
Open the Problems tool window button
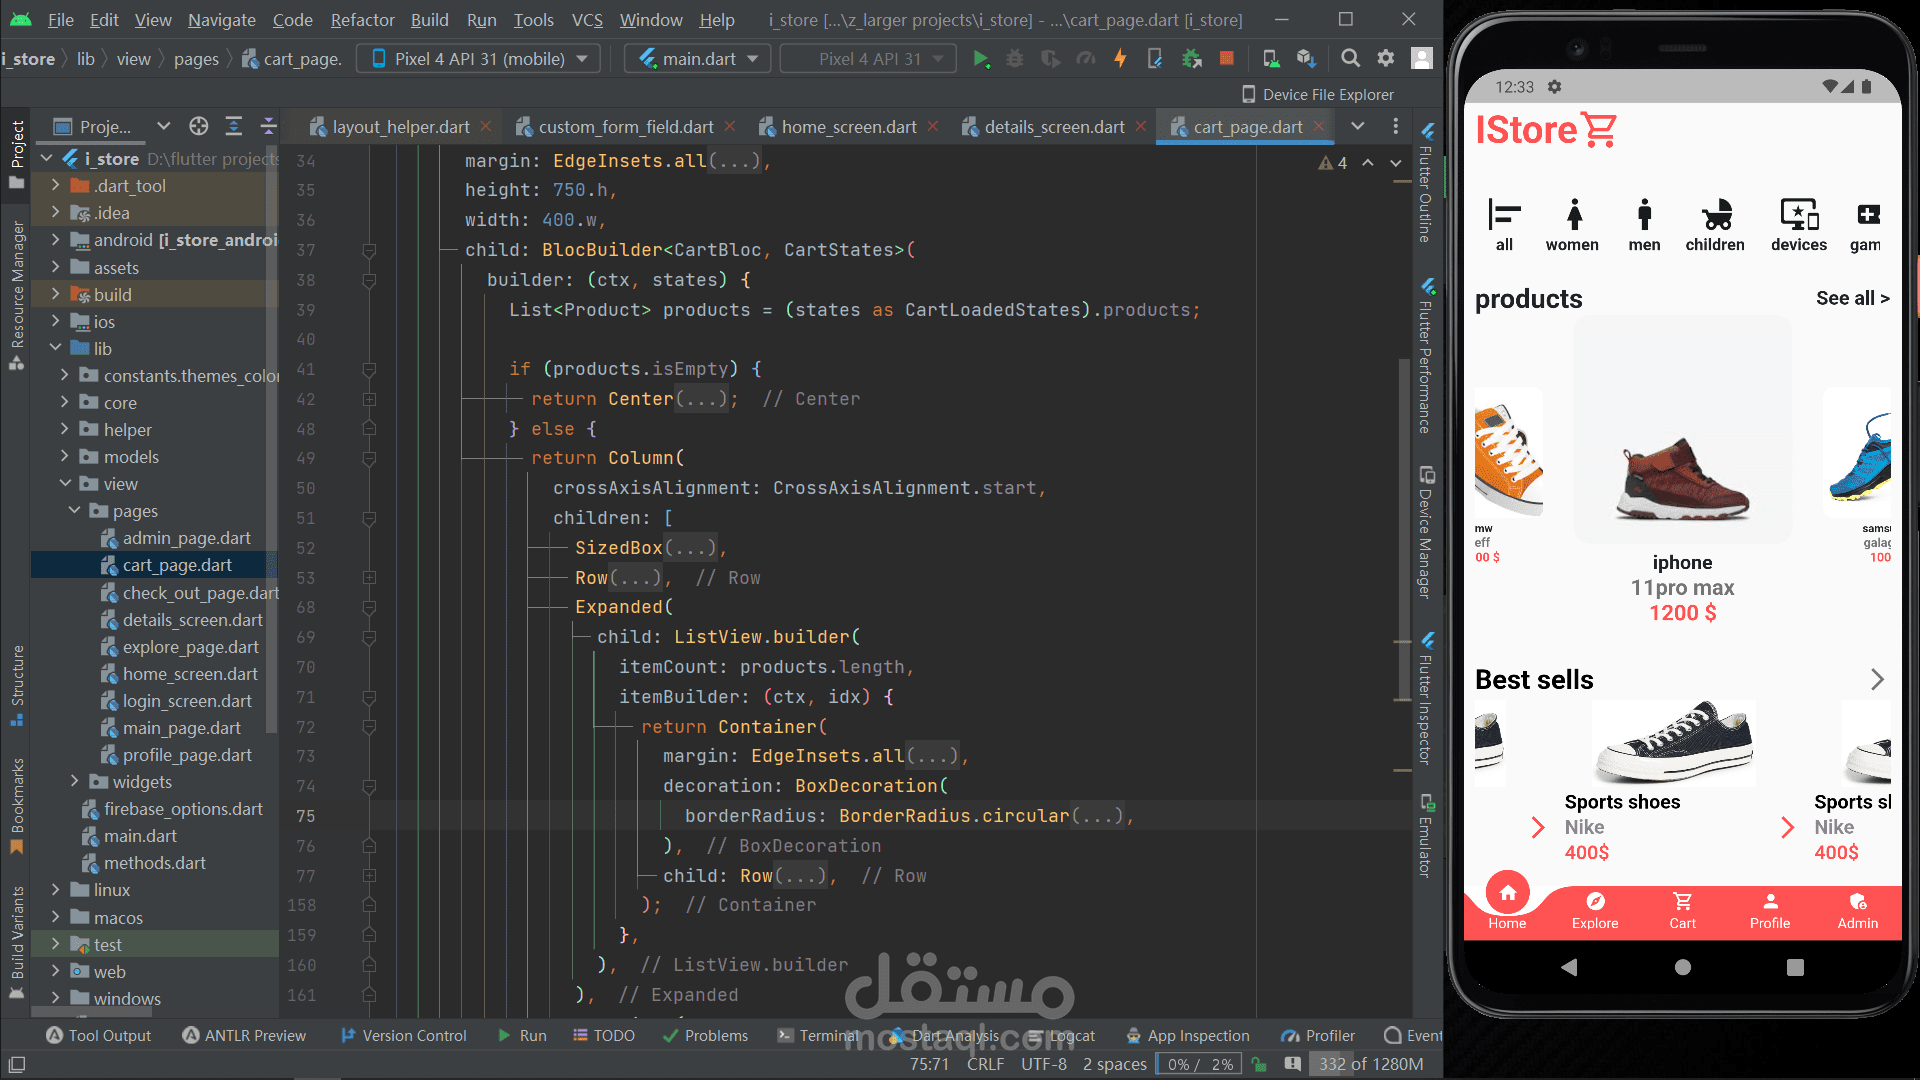click(x=705, y=1035)
